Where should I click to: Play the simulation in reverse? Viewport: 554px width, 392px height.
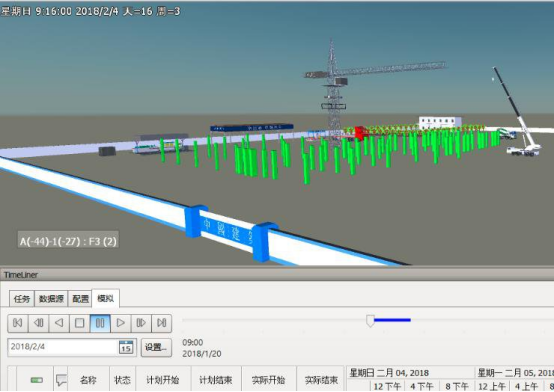[x=59, y=323]
